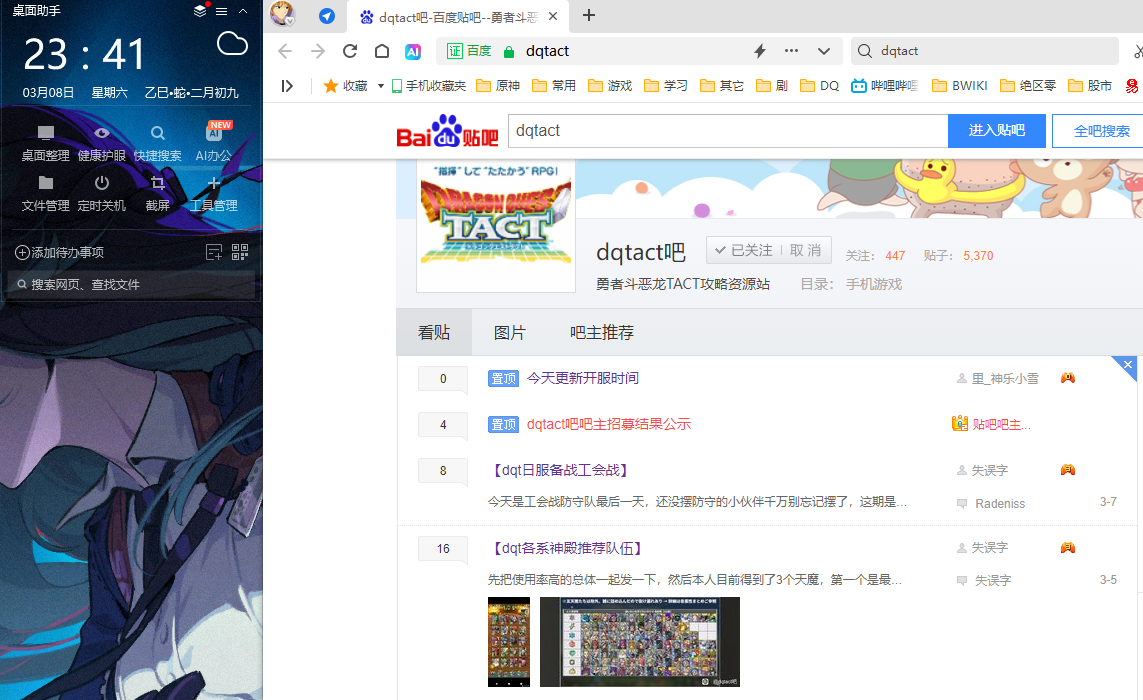This screenshot has width=1143, height=700.
Task: Click the Dragon Quest Tact forum avatar
Action: (496, 225)
